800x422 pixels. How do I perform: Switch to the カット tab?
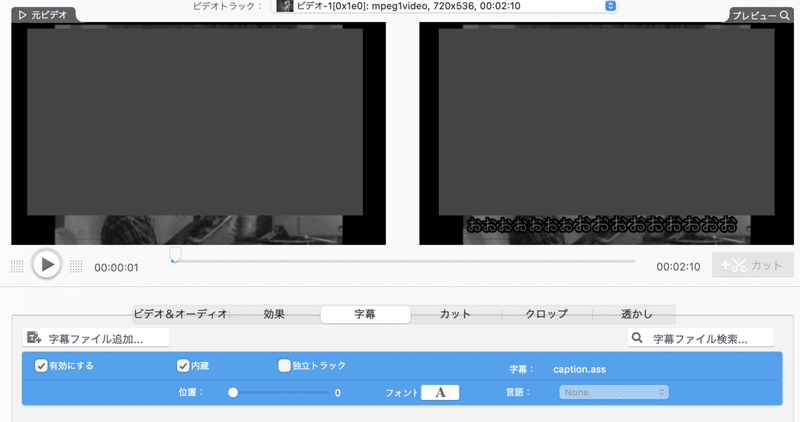(455, 314)
